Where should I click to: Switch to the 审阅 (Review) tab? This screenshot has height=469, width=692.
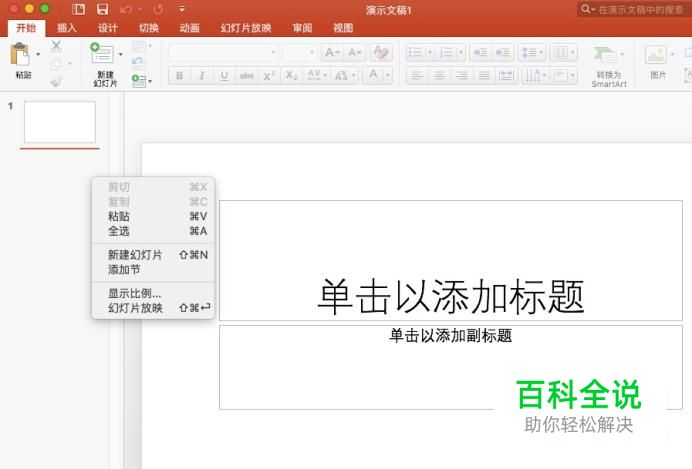pos(302,28)
